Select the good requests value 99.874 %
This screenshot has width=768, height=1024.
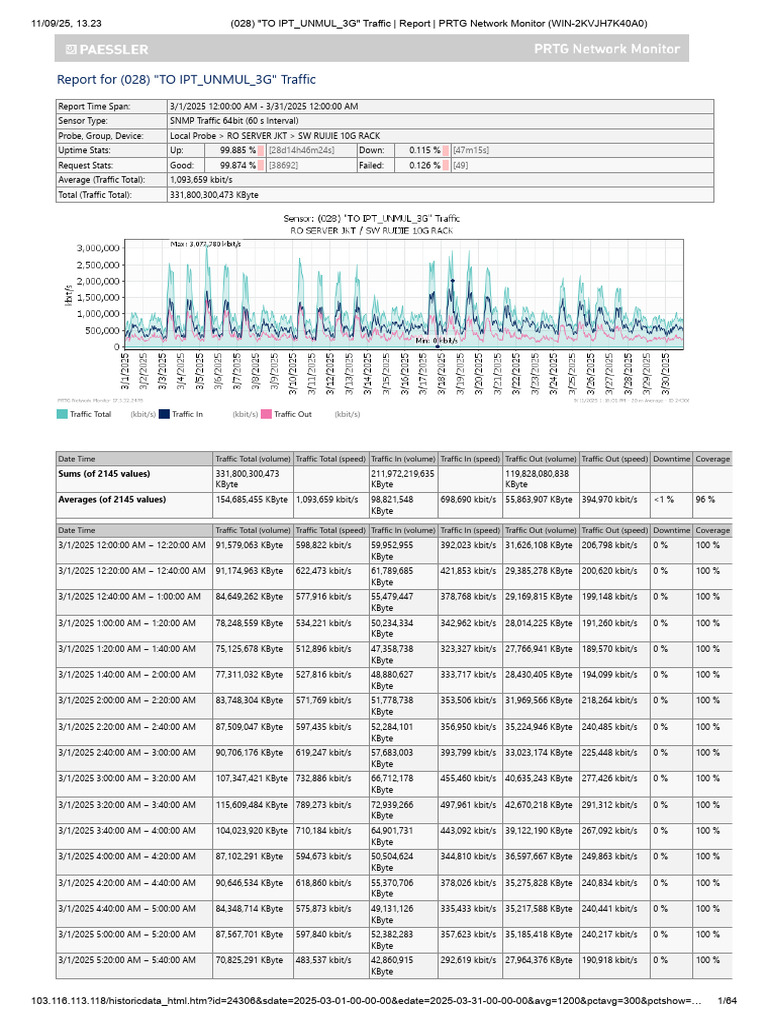point(238,165)
